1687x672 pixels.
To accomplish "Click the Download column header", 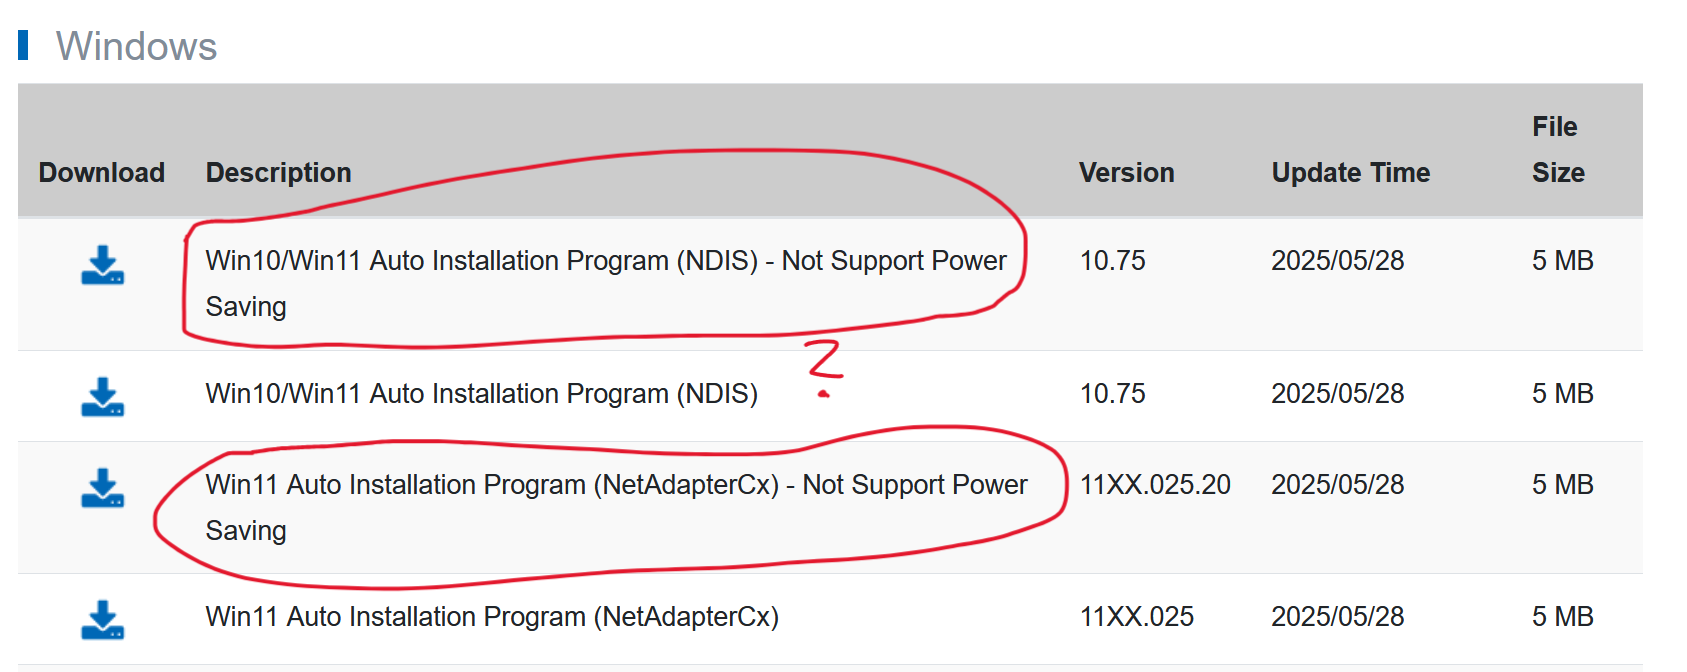I will [101, 173].
